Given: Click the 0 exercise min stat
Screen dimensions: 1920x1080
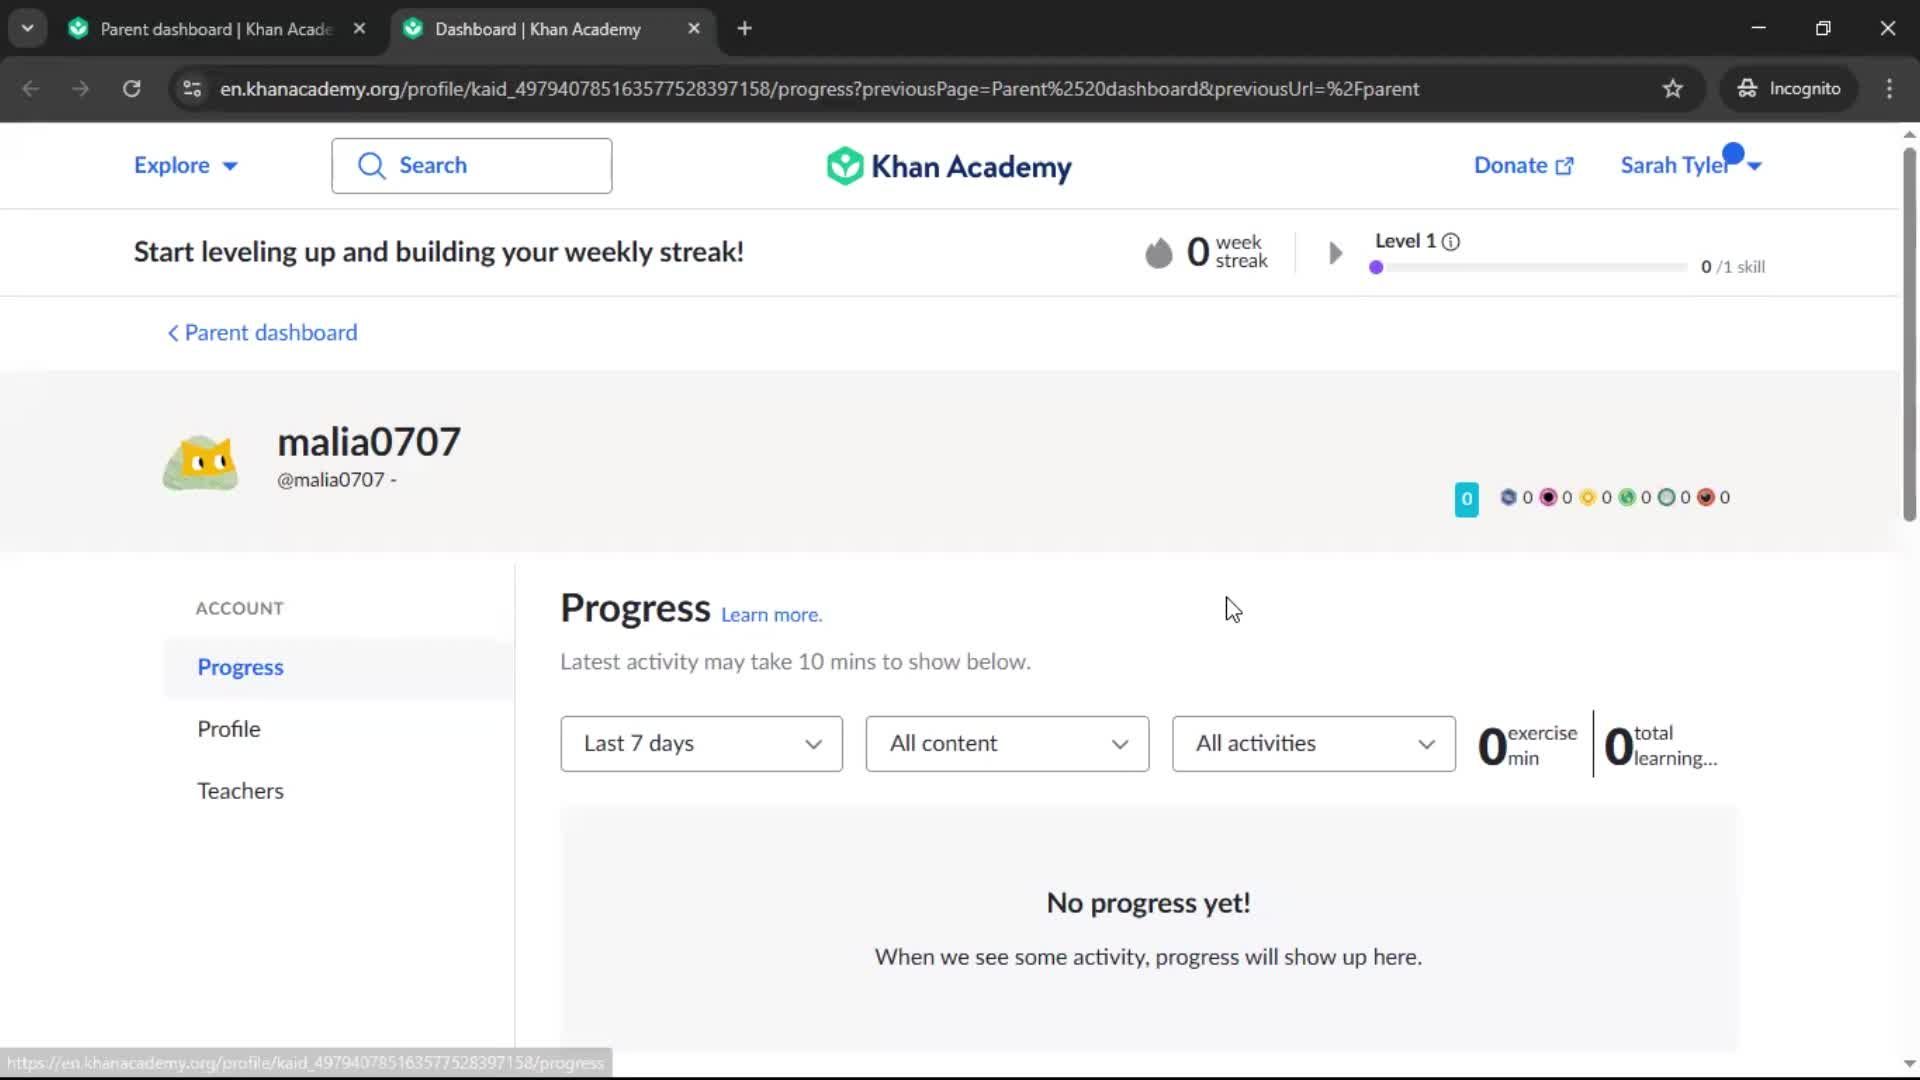Looking at the screenshot, I should click(x=1527, y=746).
